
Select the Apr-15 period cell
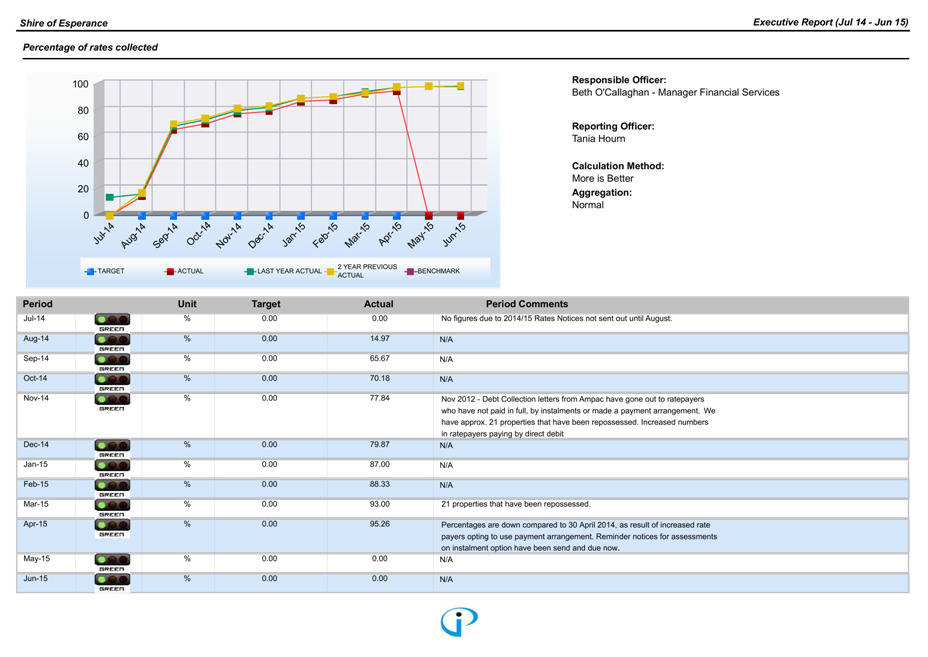[x=36, y=524]
